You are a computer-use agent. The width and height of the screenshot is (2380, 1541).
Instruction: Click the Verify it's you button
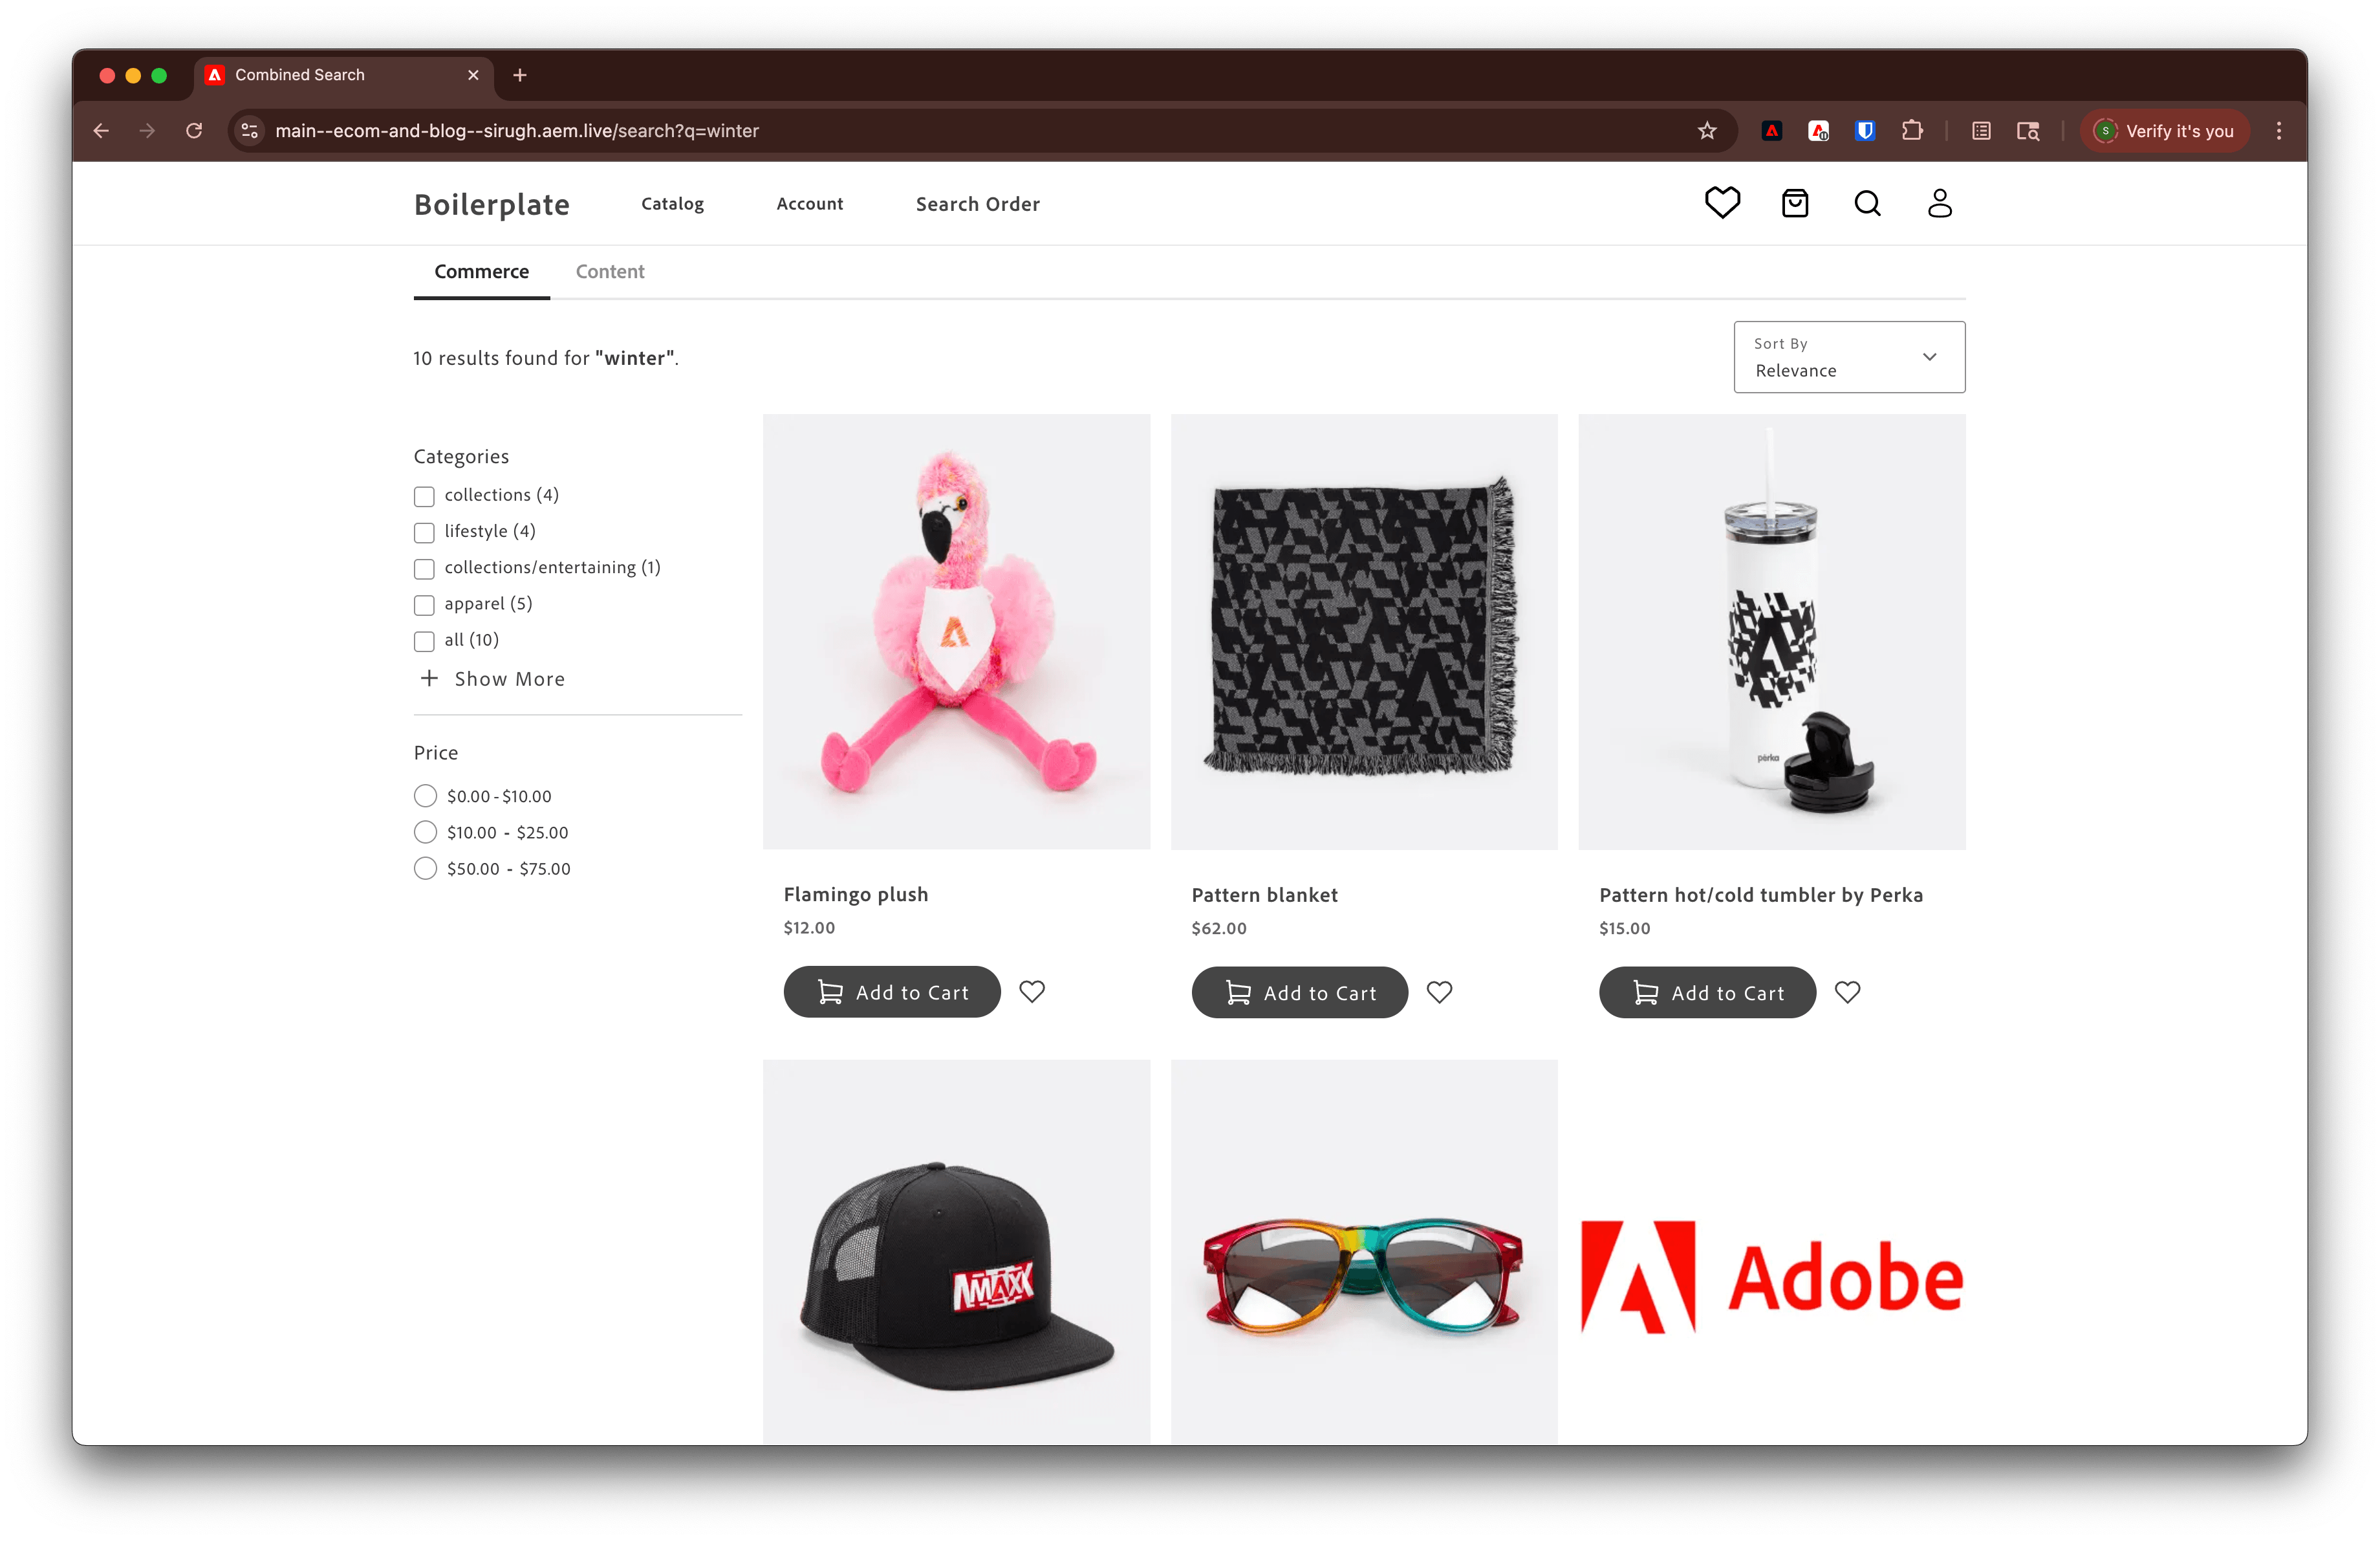2164,131
